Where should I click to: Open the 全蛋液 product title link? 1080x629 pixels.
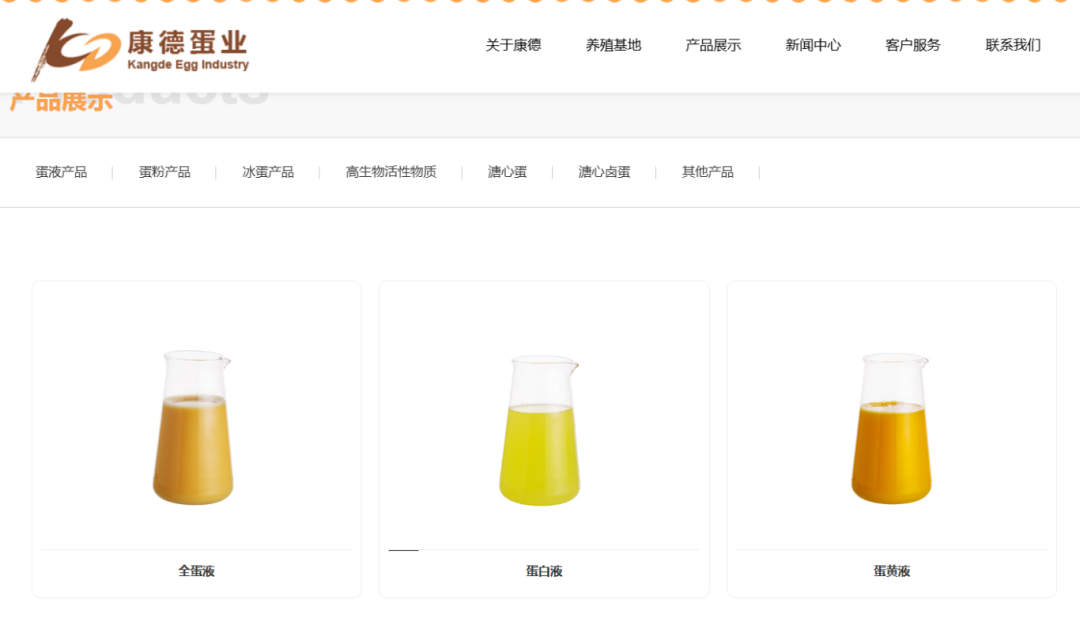click(x=196, y=571)
